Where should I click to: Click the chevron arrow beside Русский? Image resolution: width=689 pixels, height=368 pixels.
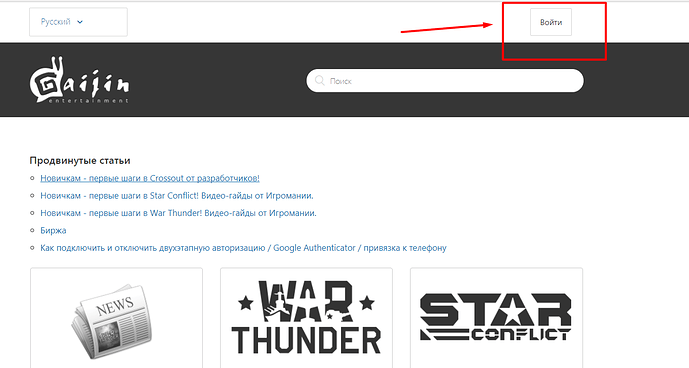pos(80,22)
